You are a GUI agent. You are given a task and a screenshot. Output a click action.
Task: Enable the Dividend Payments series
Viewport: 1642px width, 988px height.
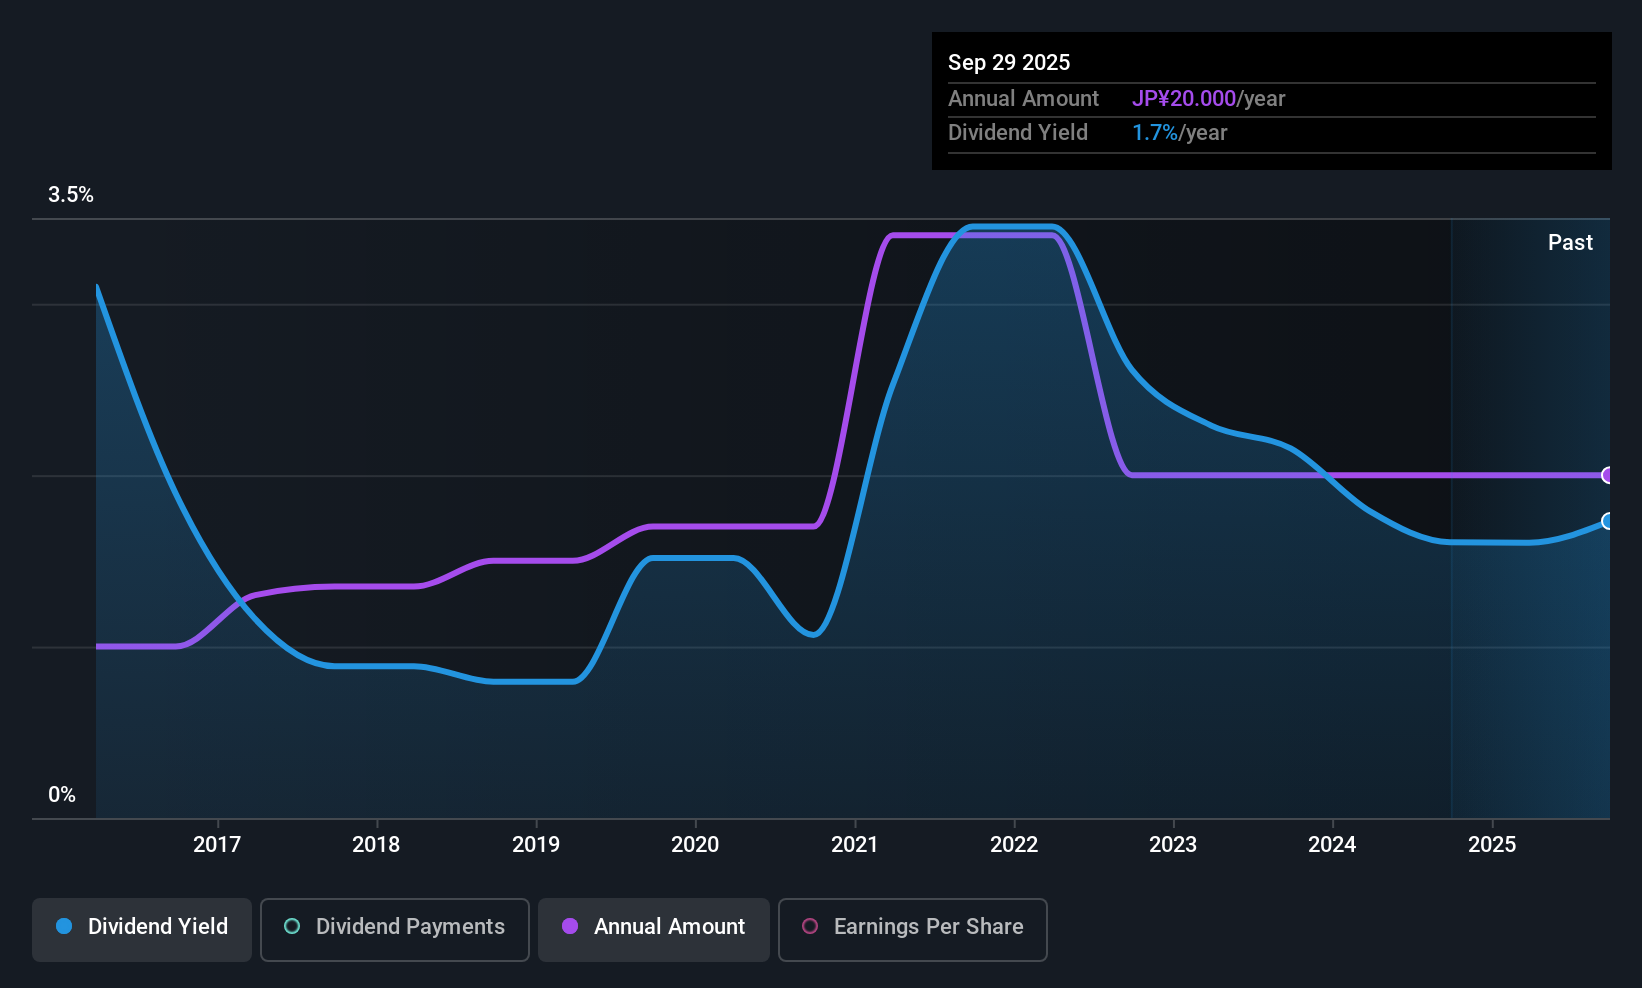click(x=394, y=927)
